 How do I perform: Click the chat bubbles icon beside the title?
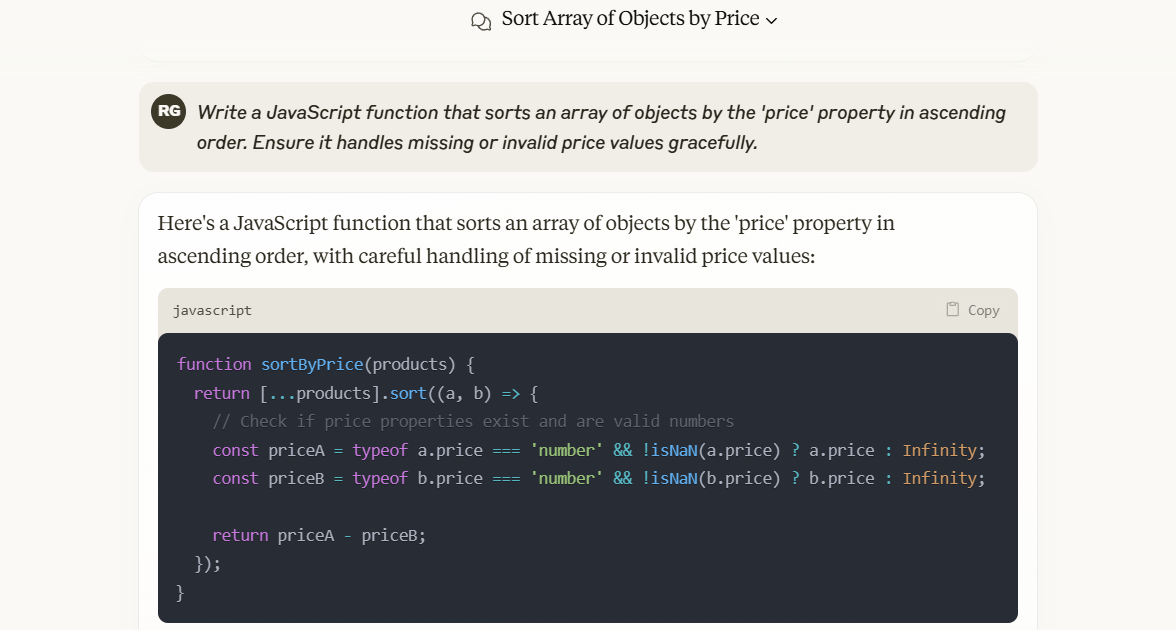pos(481,21)
